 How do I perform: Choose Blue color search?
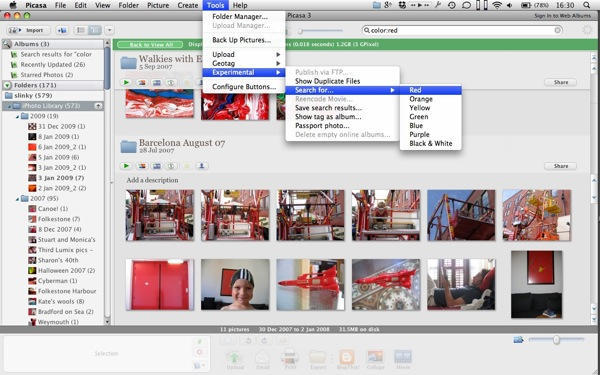click(430, 126)
